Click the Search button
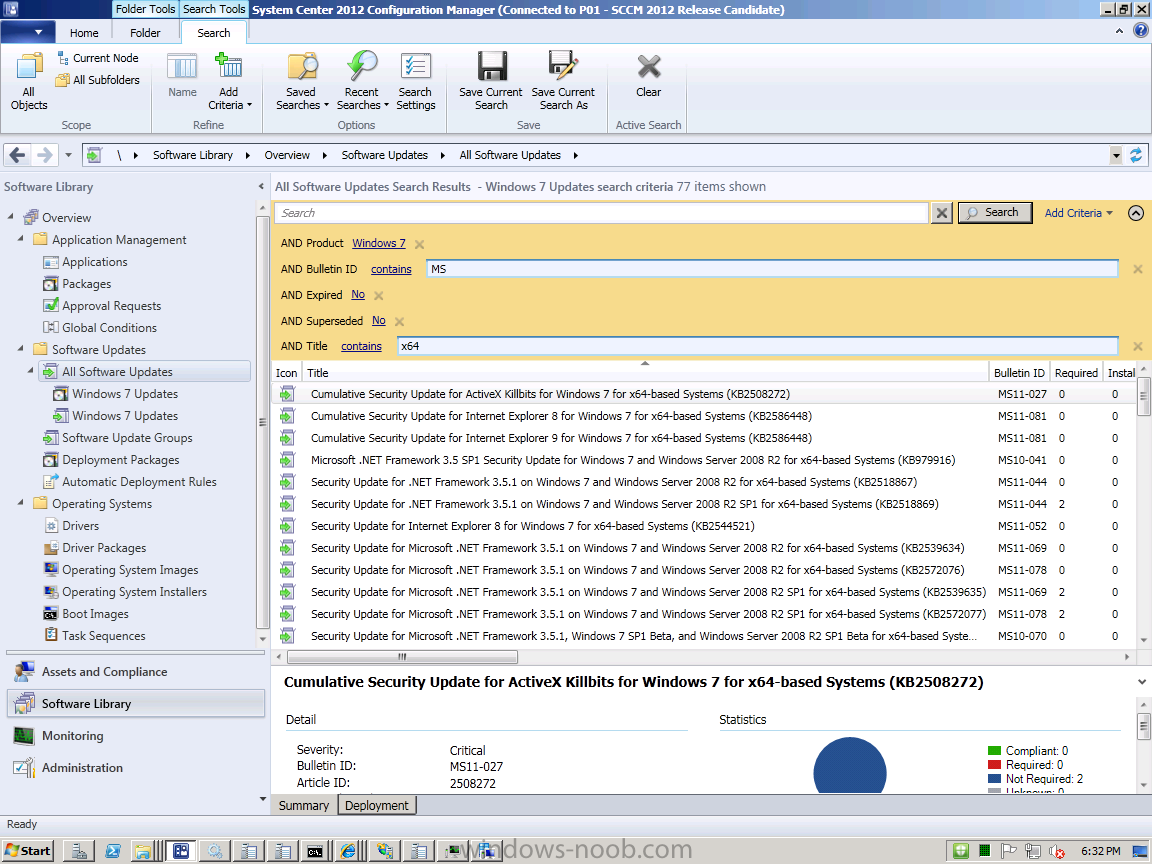Image resolution: width=1152 pixels, height=864 pixels. pos(995,213)
